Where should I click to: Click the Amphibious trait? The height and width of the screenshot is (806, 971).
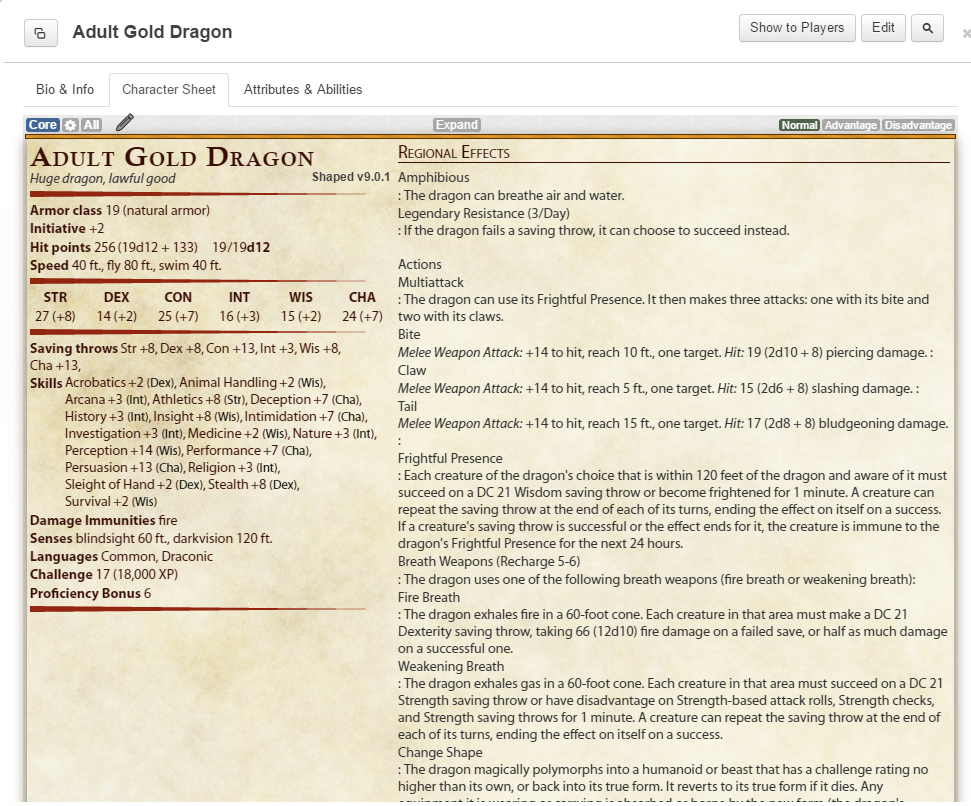[433, 178]
